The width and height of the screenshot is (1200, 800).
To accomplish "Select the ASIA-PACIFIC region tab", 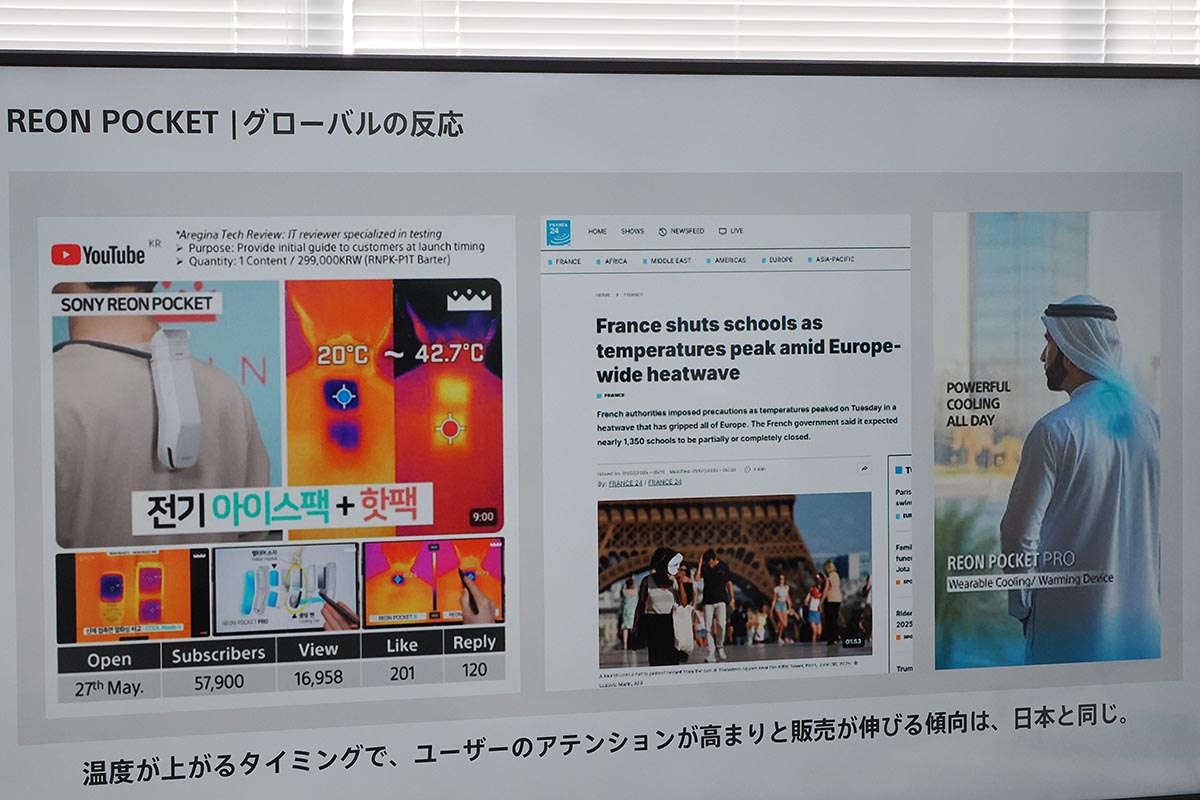I will [x=832, y=260].
